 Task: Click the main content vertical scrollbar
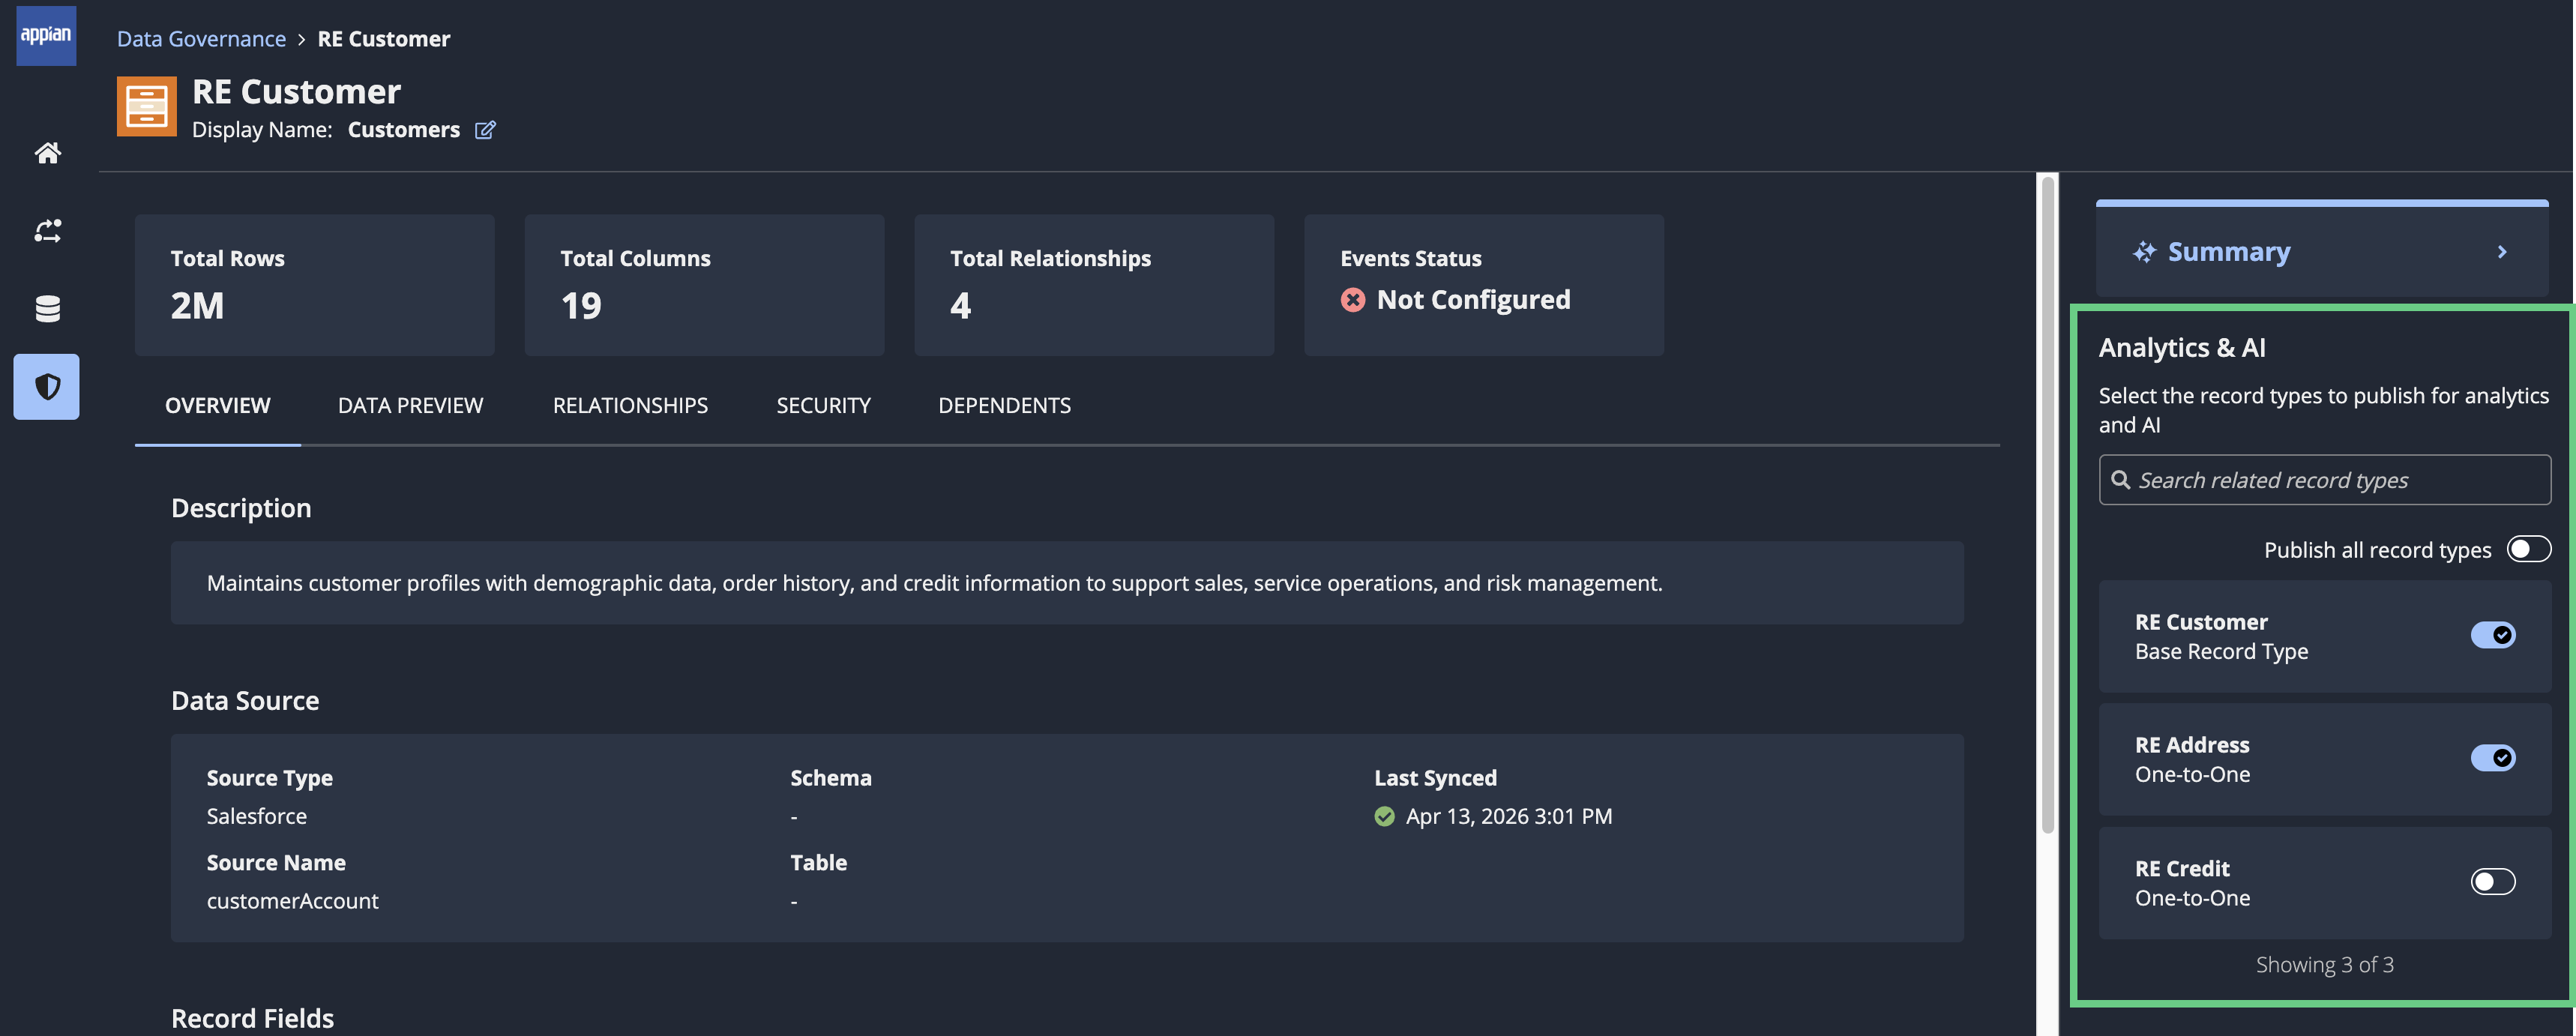click(x=2047, y=505)
